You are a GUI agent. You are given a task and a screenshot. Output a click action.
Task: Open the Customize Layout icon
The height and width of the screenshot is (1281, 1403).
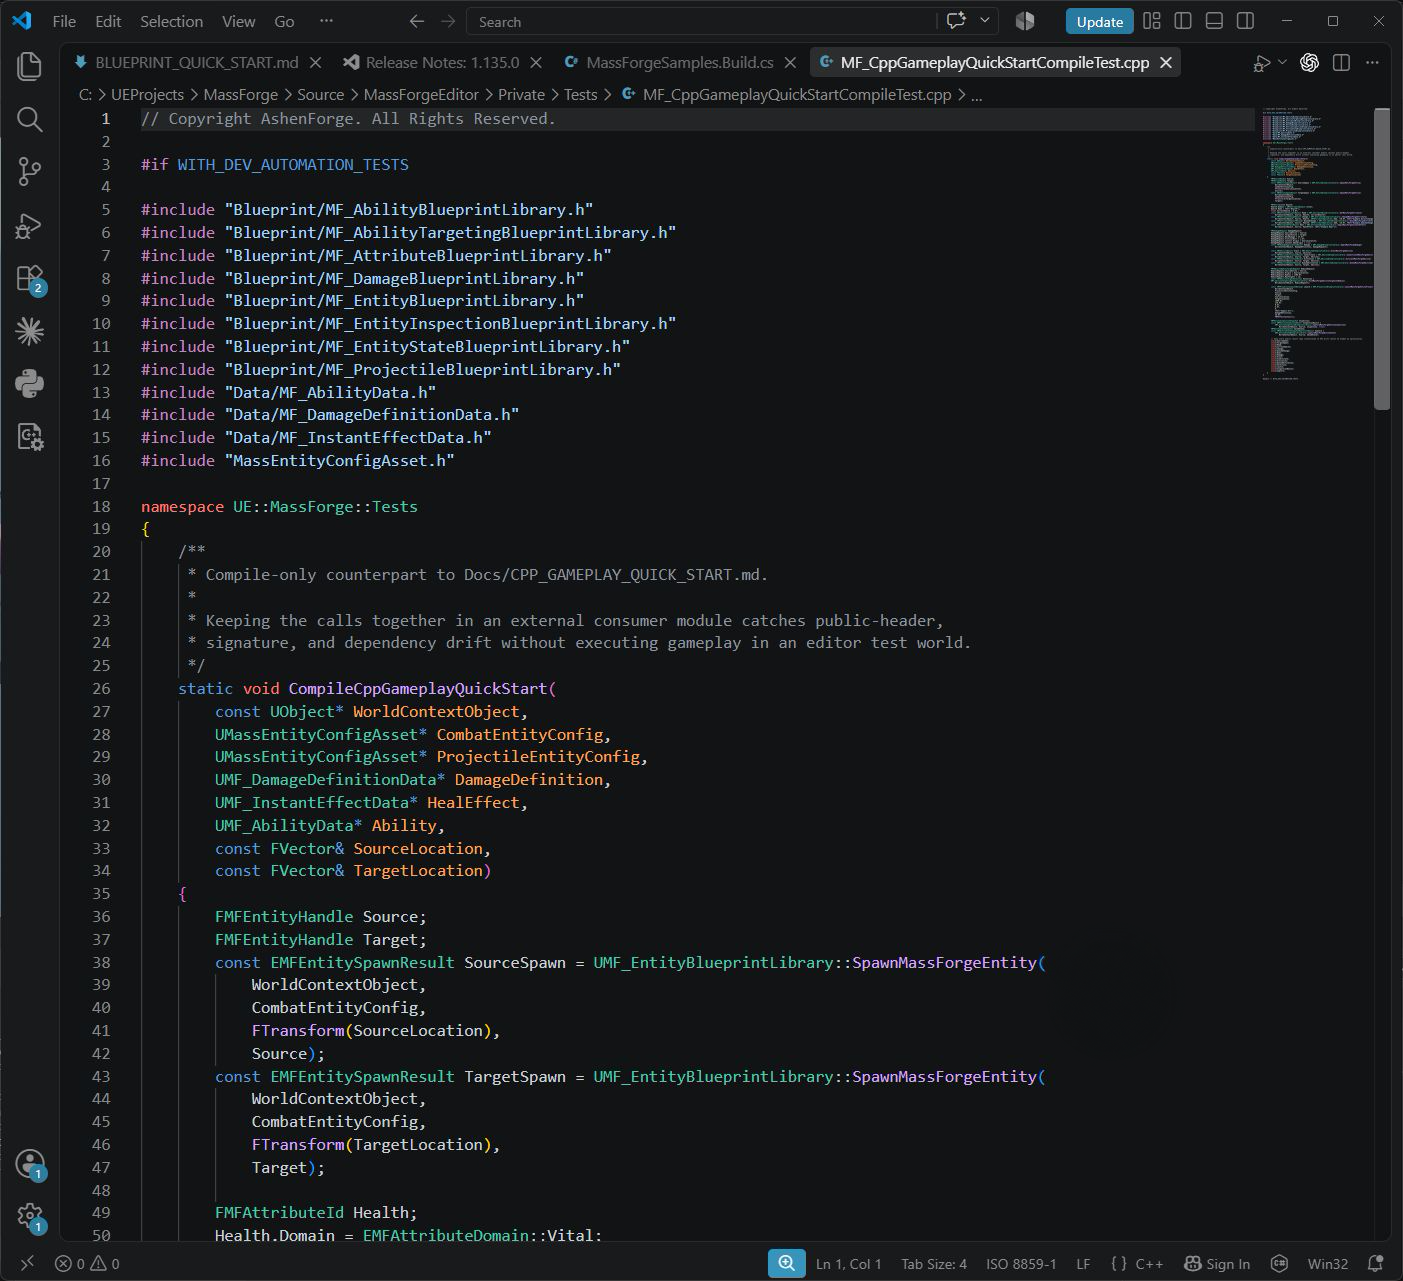click(x=1152, y=21)
